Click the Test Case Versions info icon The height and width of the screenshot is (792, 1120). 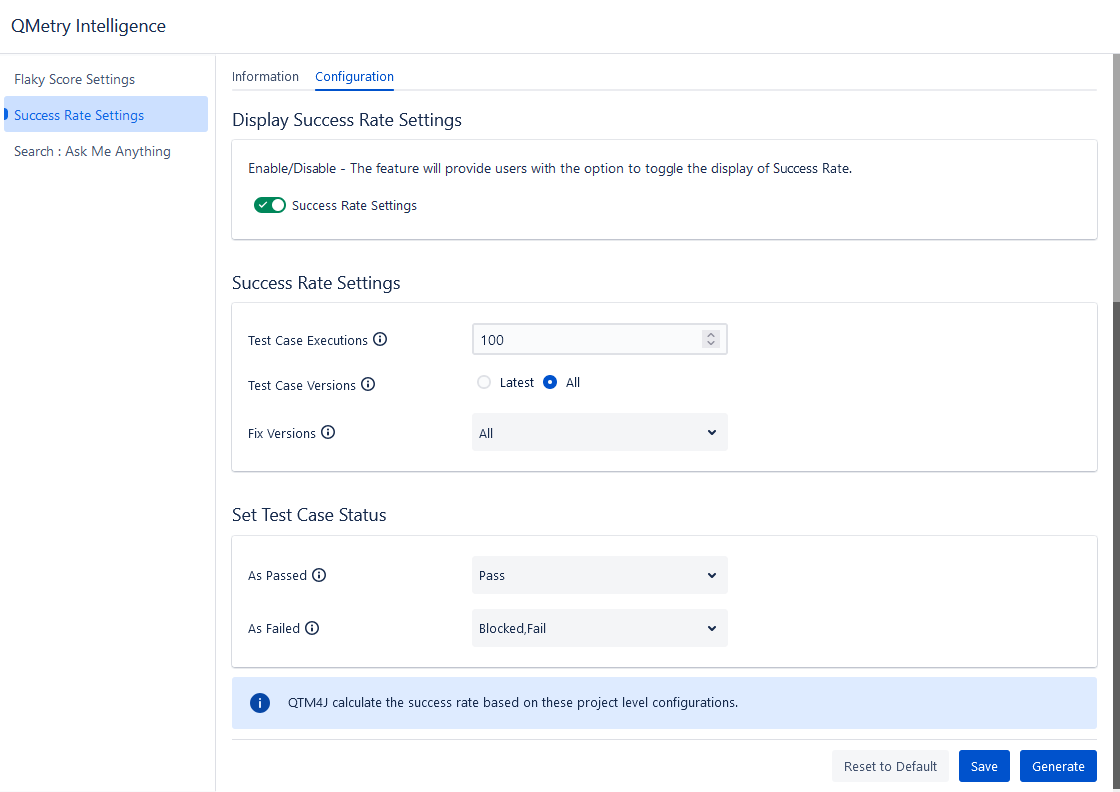click(368, 384)
